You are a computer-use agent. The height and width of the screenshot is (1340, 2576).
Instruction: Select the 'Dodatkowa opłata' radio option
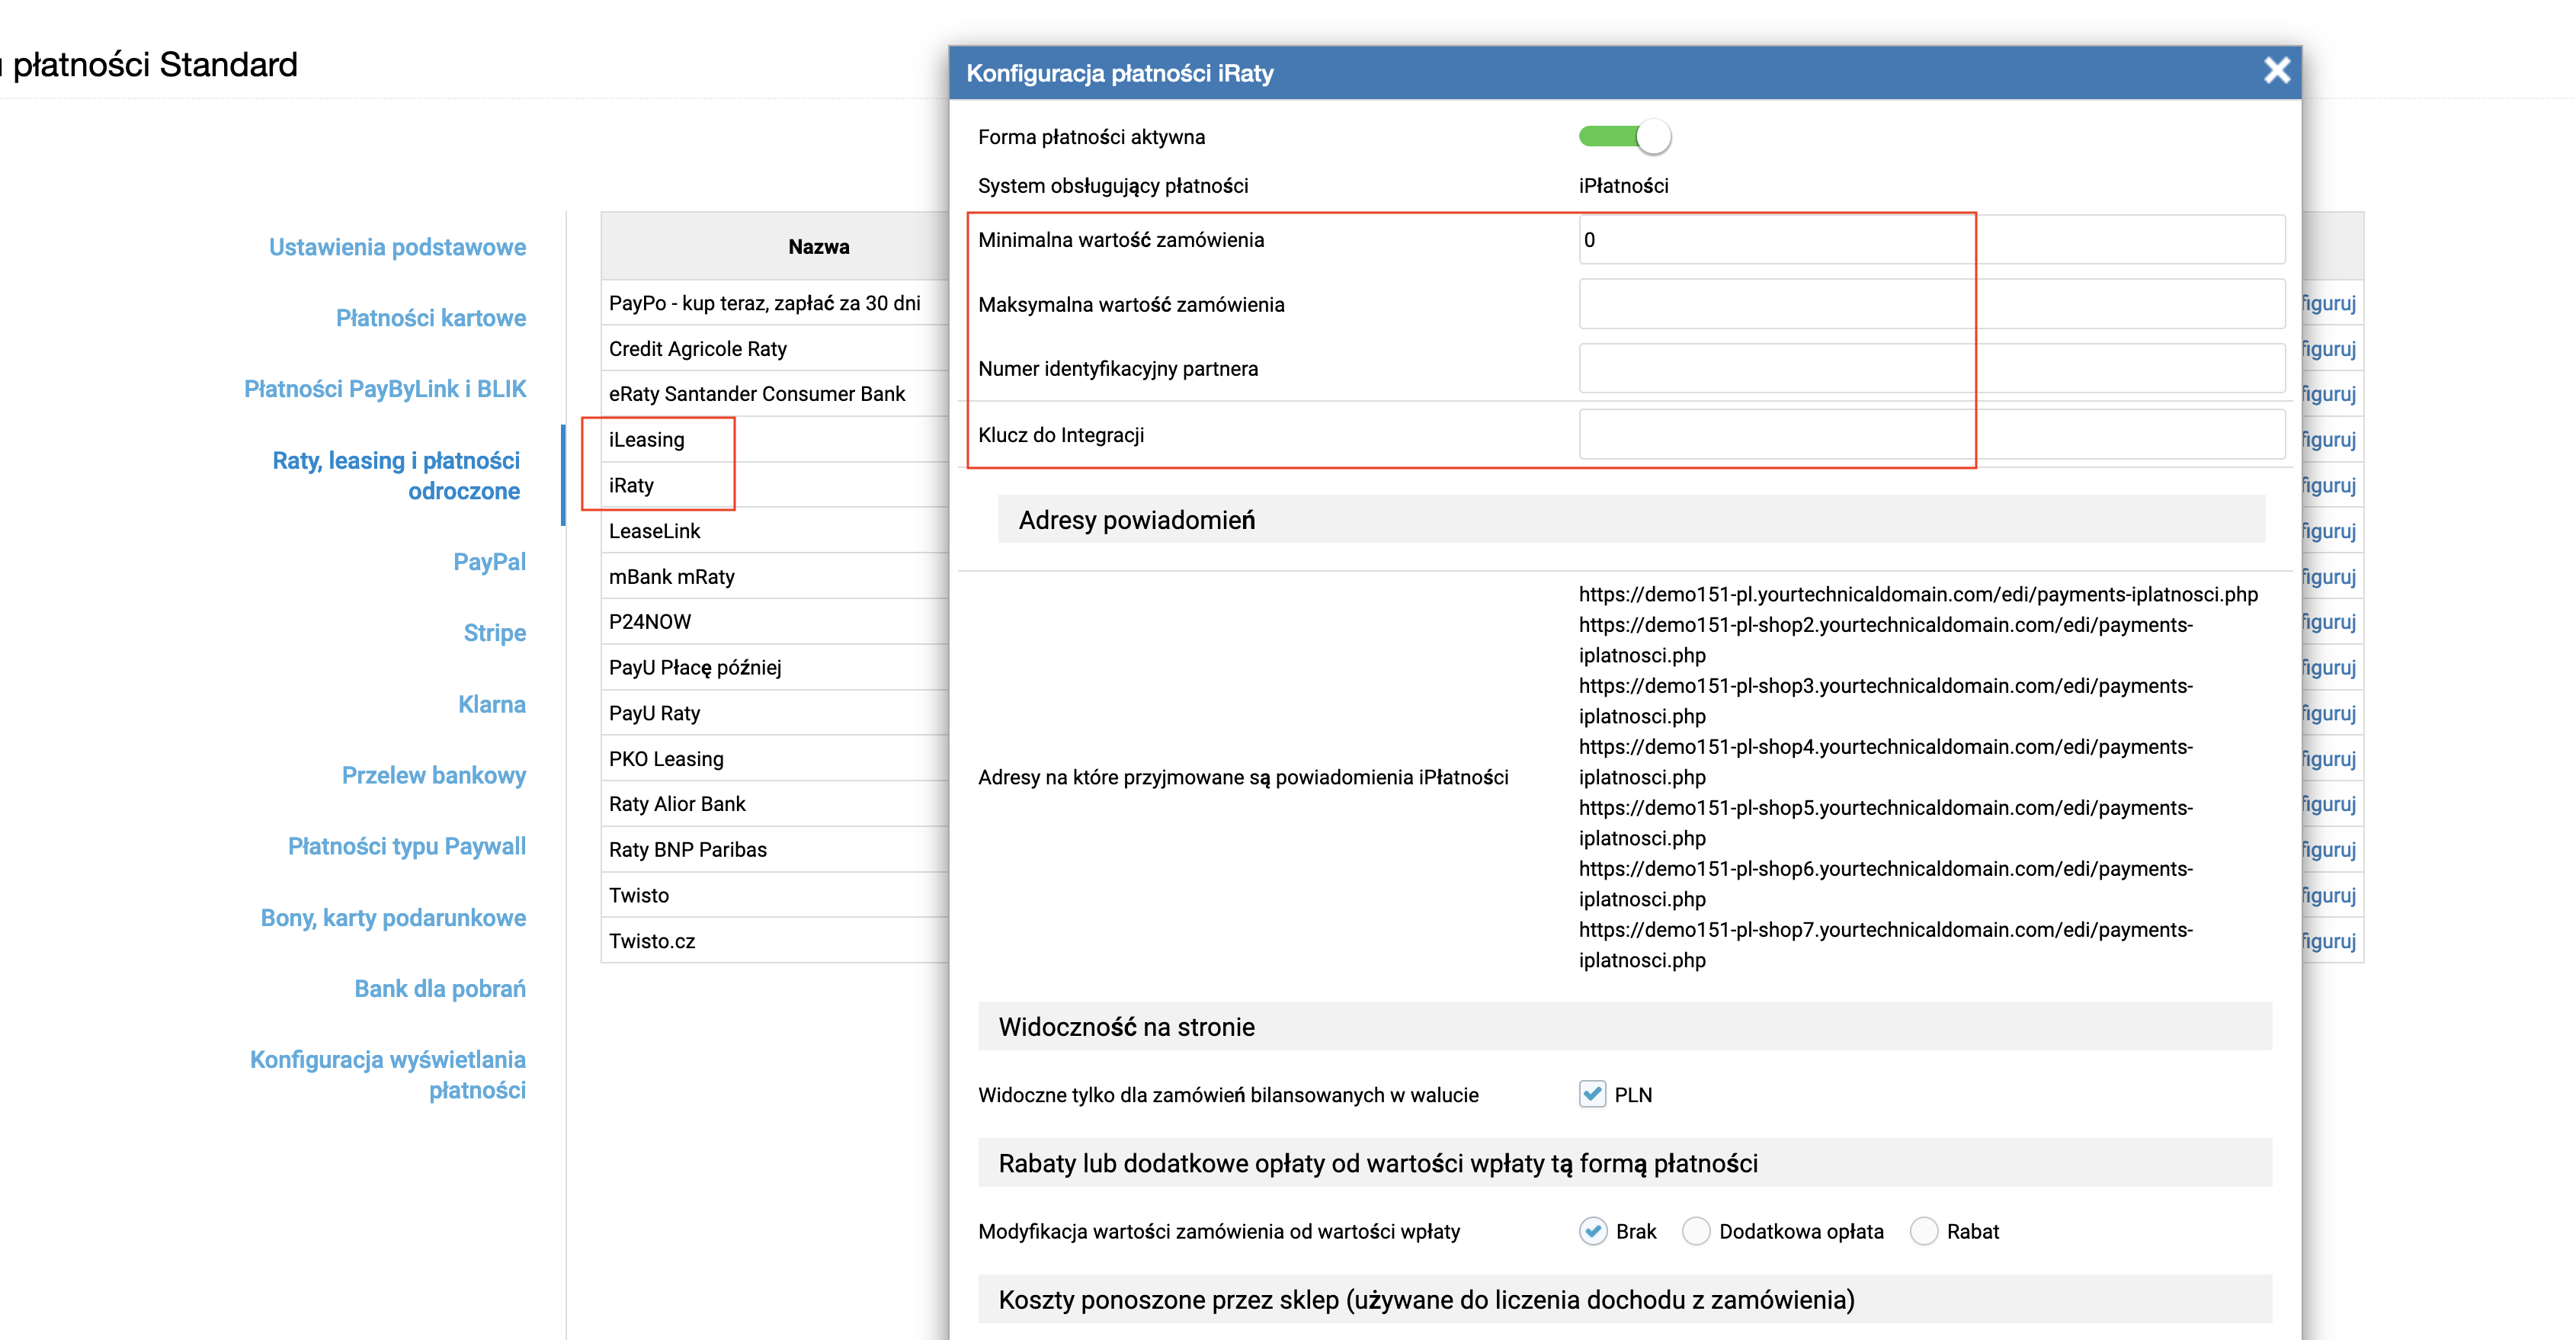click(x=1696, y=1231)
